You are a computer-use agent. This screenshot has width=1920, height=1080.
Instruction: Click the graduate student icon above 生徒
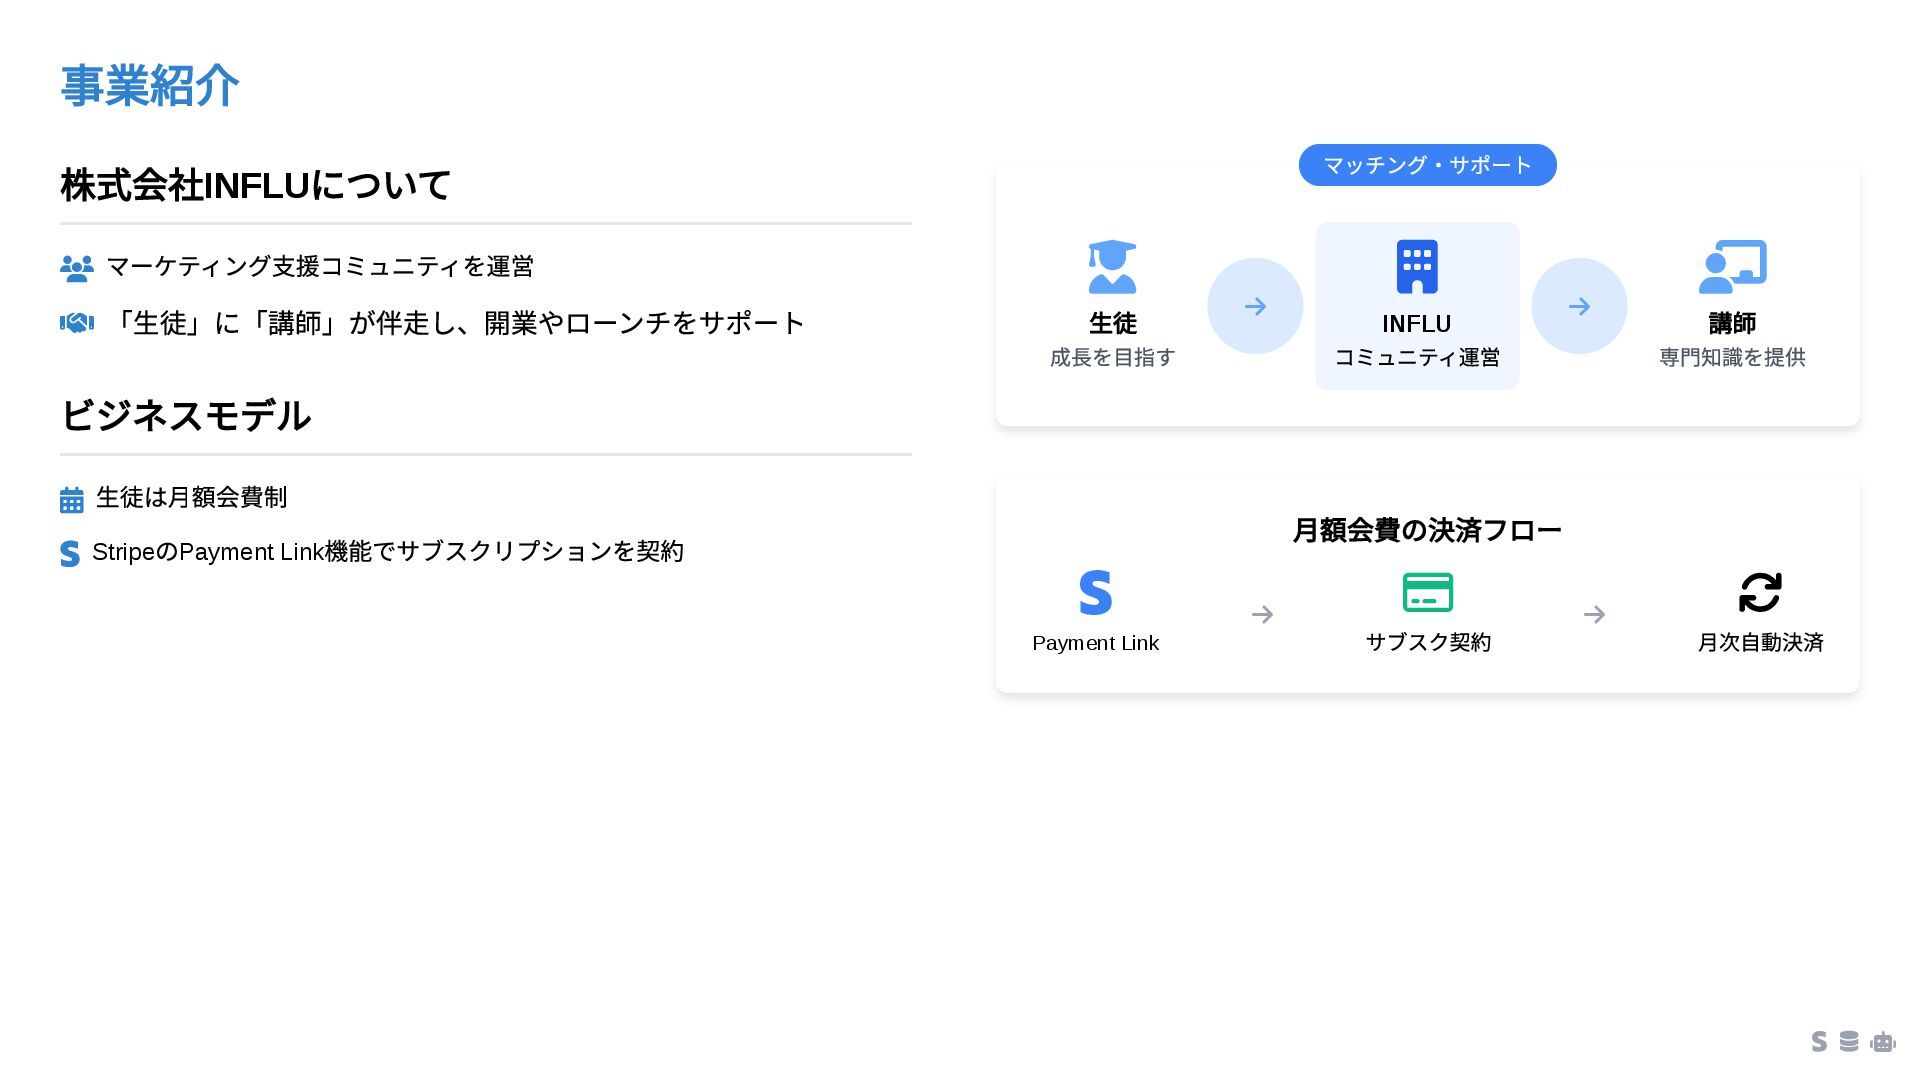[x=1112, y=267]
